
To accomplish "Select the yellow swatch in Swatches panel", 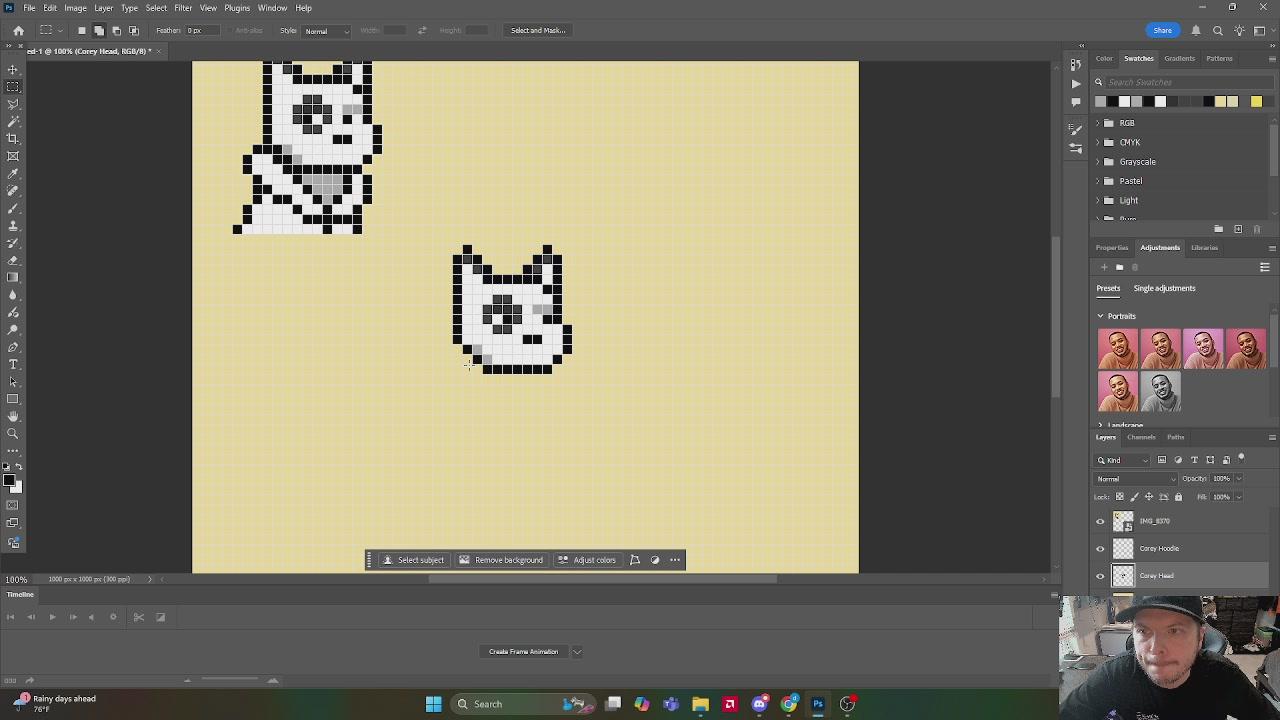I will pos(1256,101).
